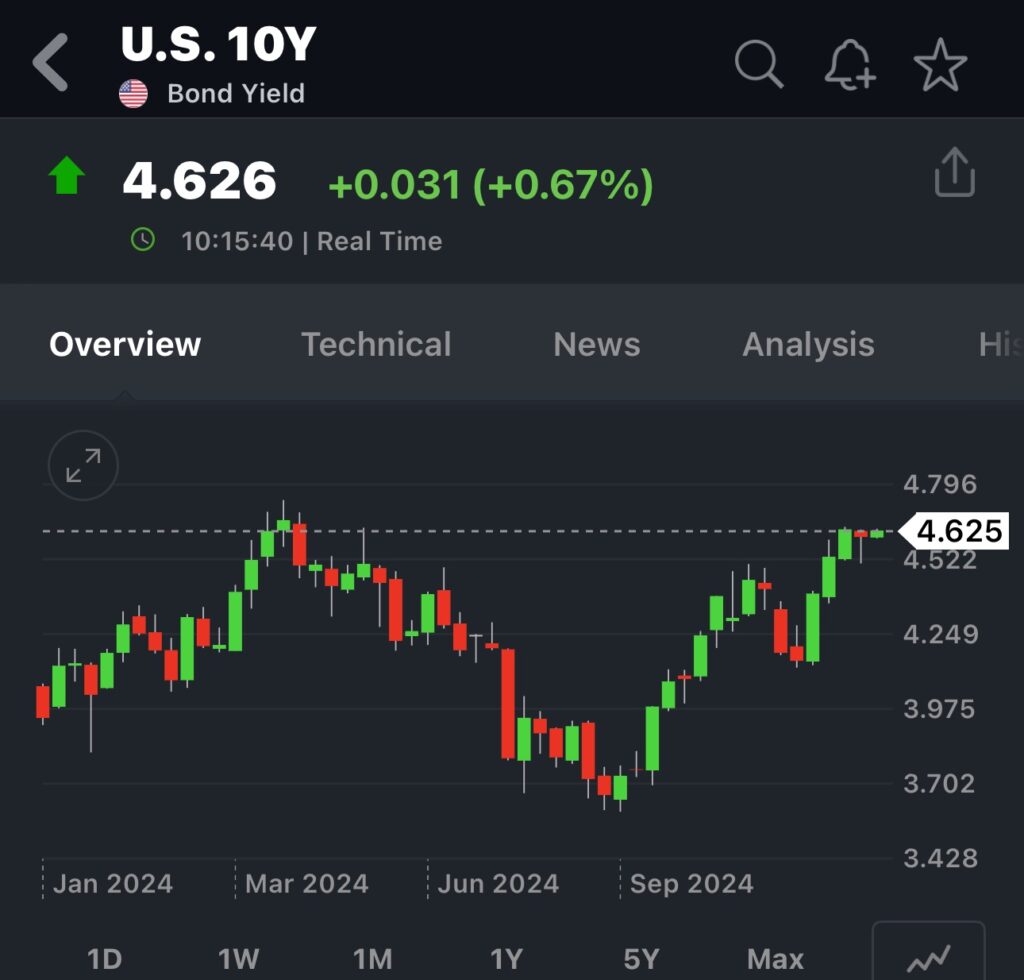The width and height of the screenshot is (1024, 980).
Task: Switch to the Technical tab
Action: (376, 344)
